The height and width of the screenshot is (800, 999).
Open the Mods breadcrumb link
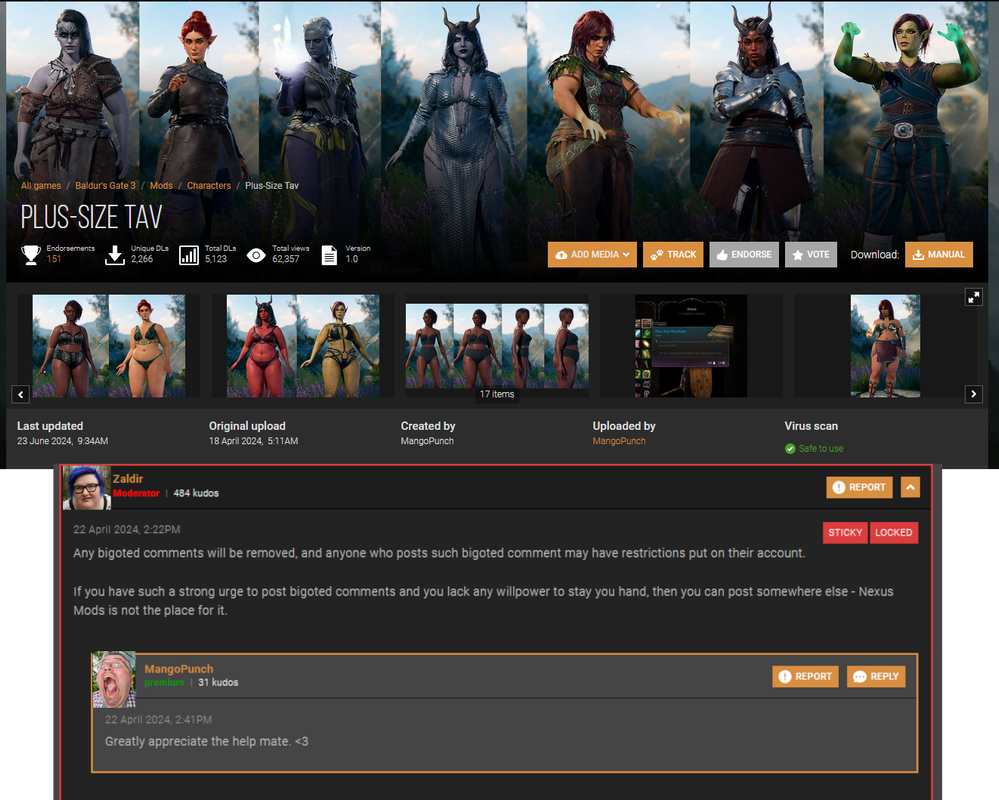pos(161,185)
